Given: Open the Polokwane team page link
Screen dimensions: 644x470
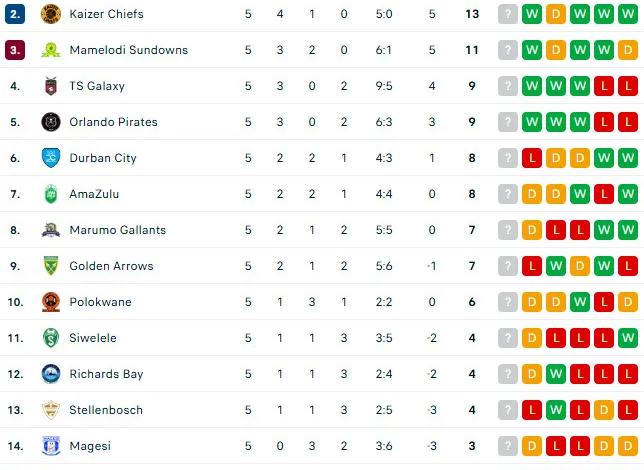Looking at the screenshot, I should coord(101,302).
